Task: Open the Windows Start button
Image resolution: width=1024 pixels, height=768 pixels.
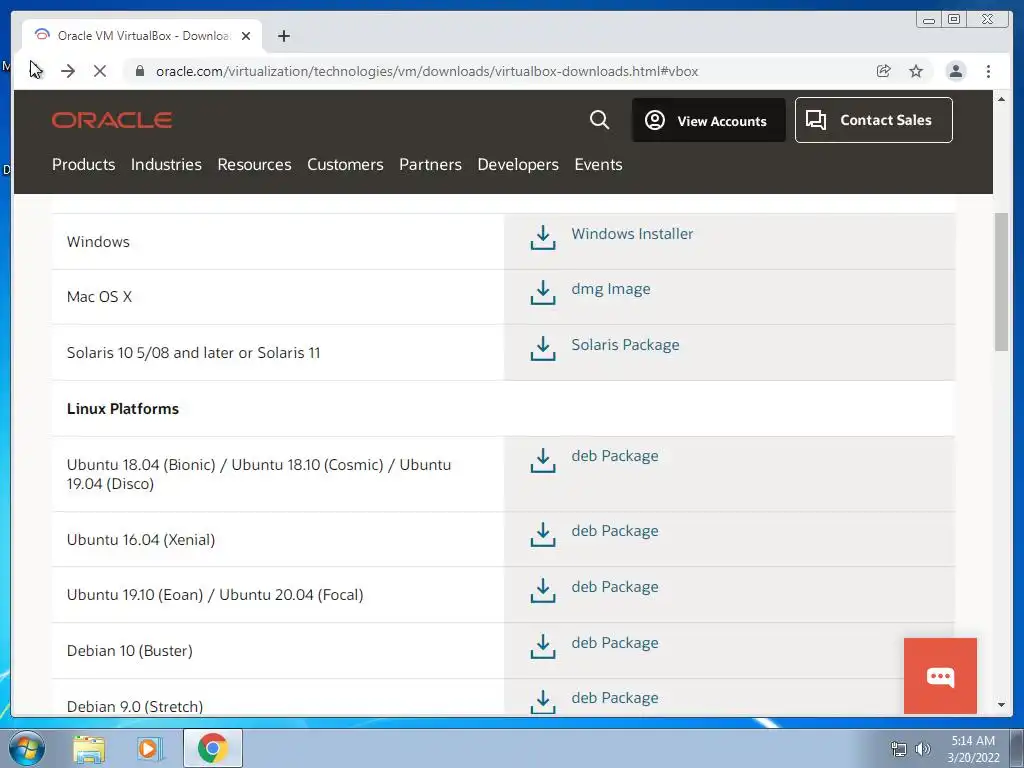Action: coord(27,748)
